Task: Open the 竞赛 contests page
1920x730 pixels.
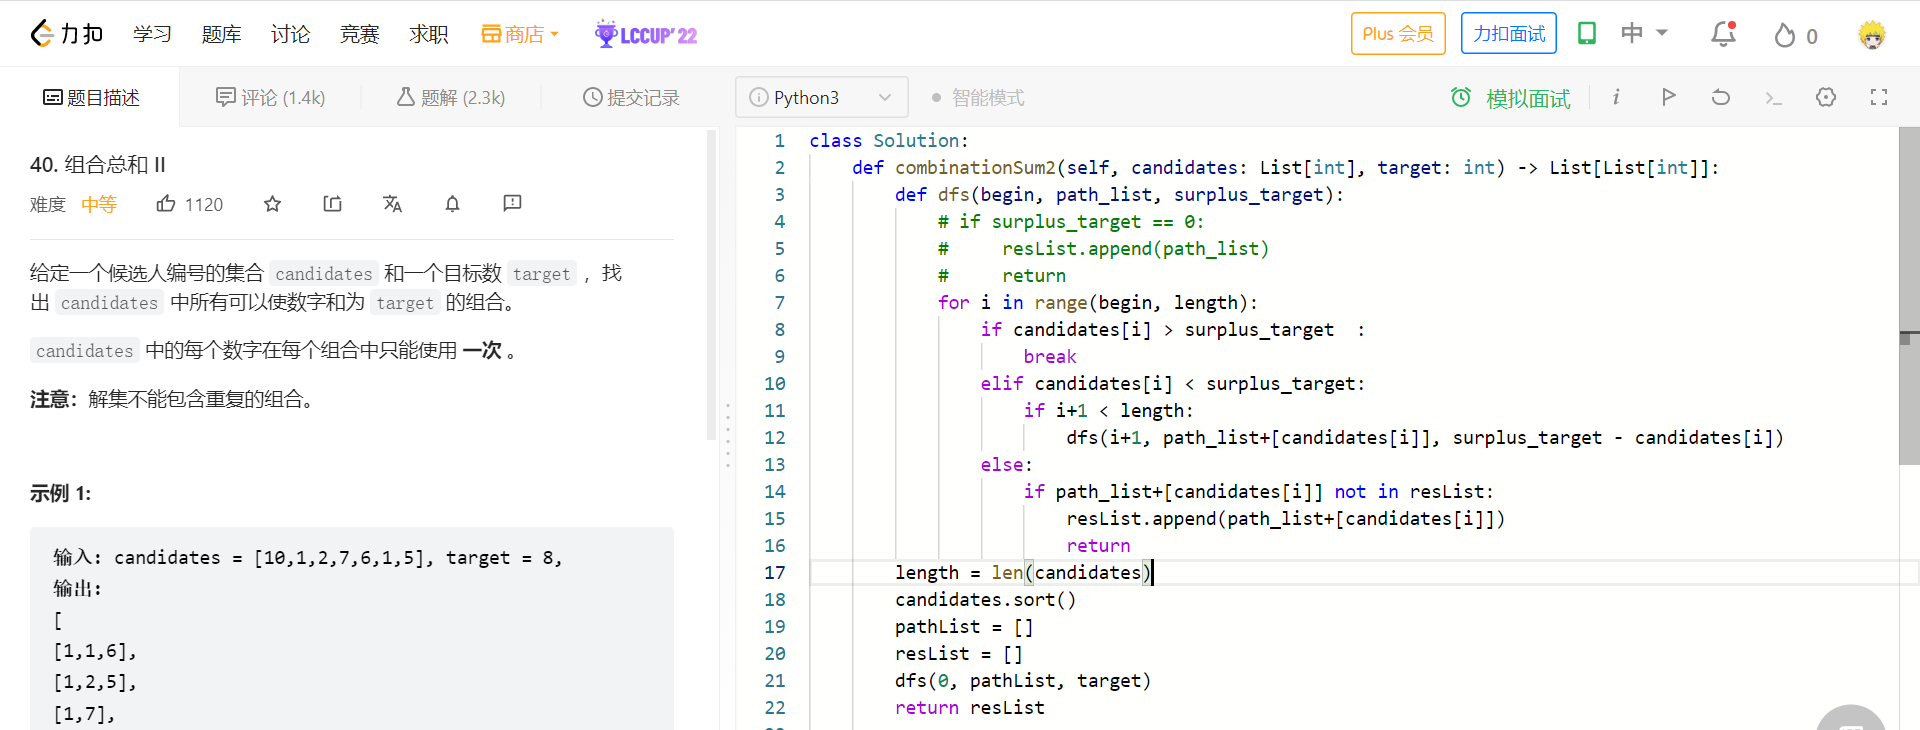Action: [359, 34]
